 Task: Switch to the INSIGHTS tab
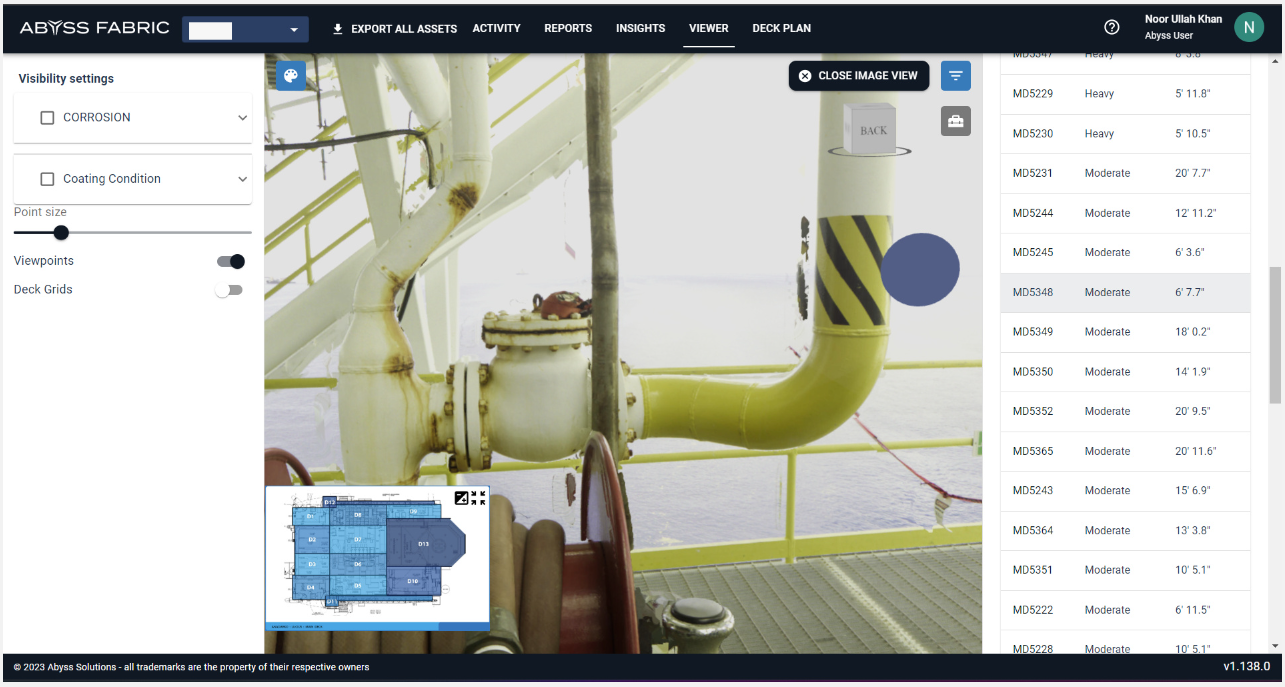(x=640, y=28)
